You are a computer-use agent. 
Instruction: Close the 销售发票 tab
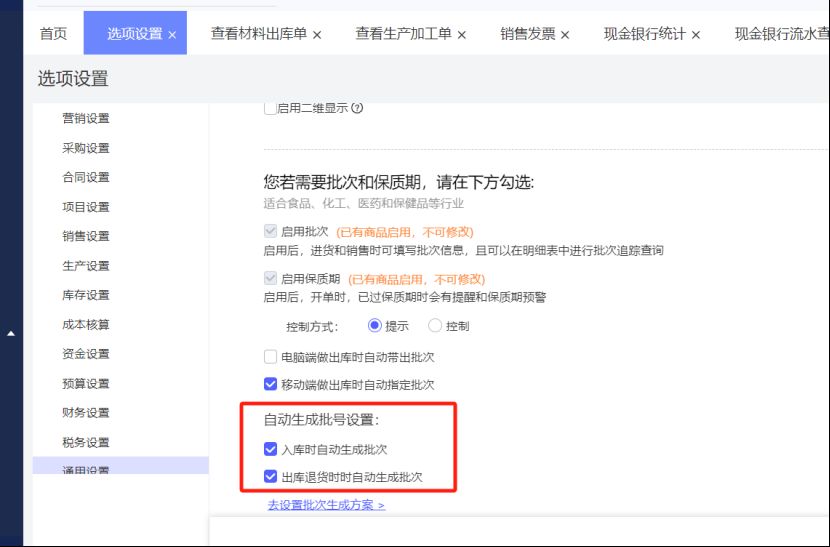pos(565,35)
